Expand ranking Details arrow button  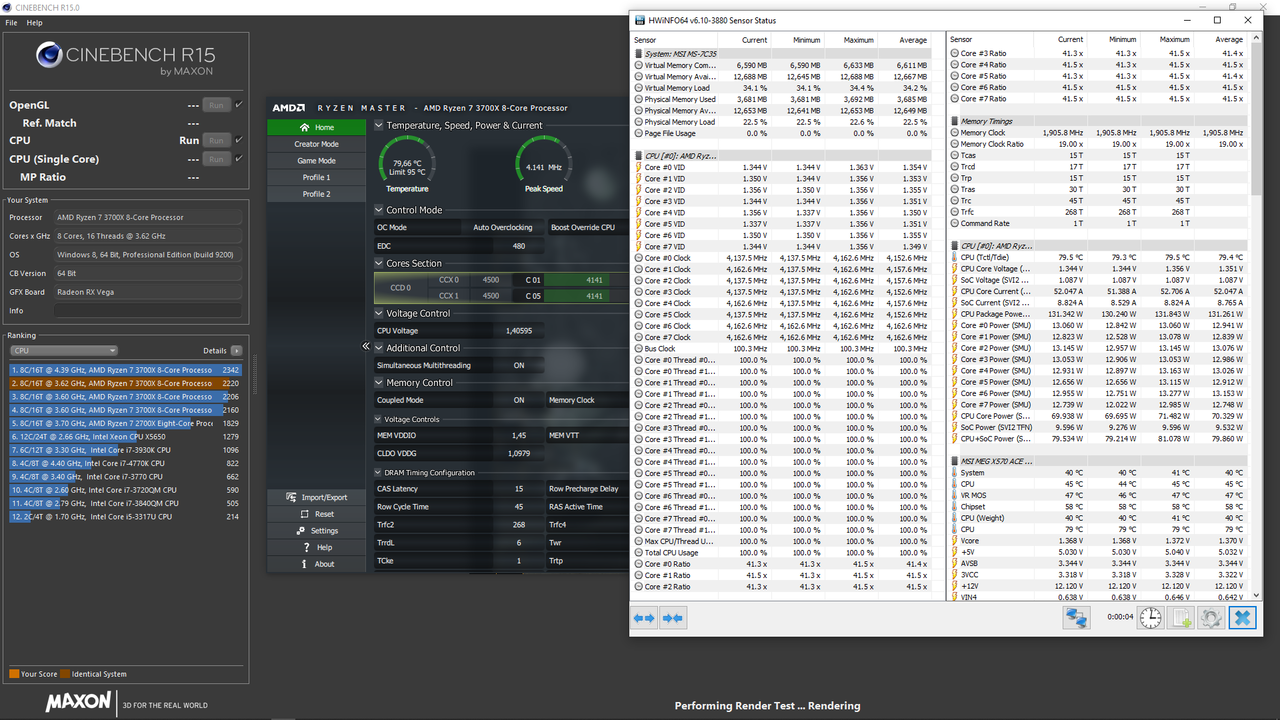pos(236,351)
